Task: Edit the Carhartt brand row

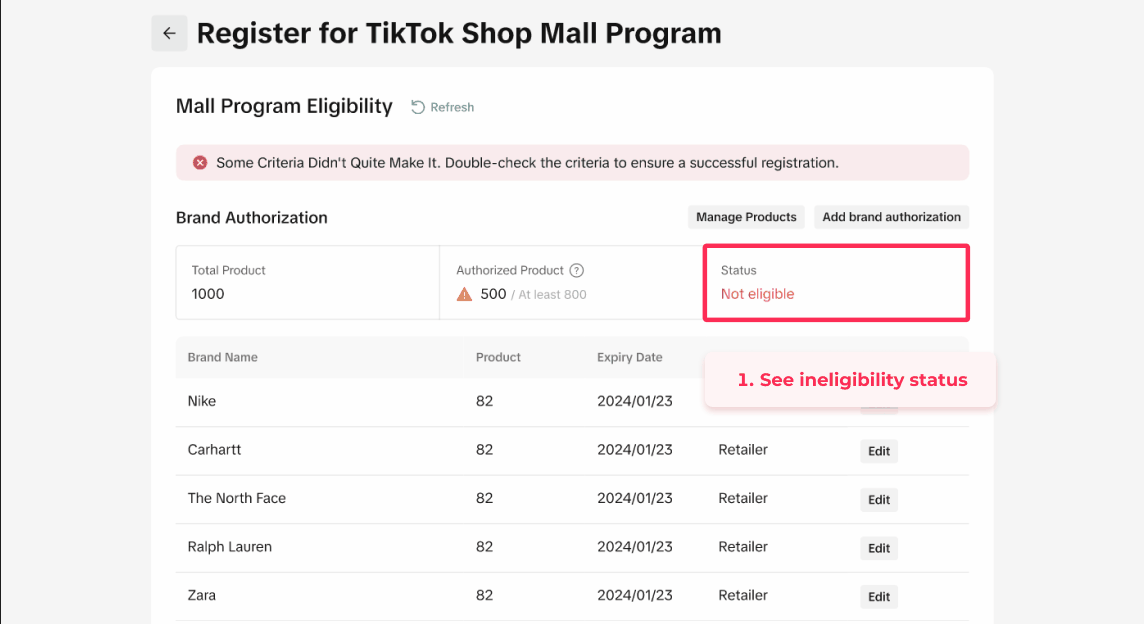Action: (x=879, y=451)
